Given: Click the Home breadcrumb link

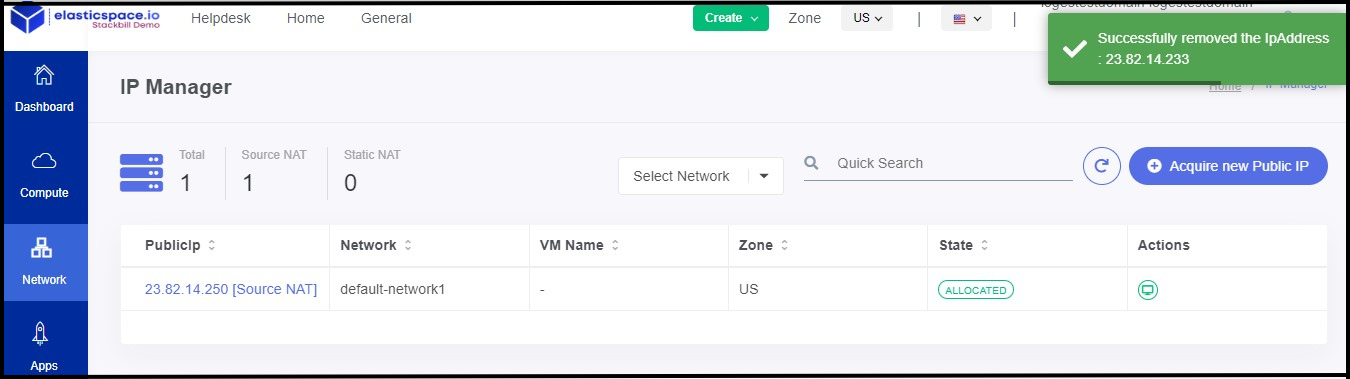Looking at the screenshot, I should tap(1225, 86).
